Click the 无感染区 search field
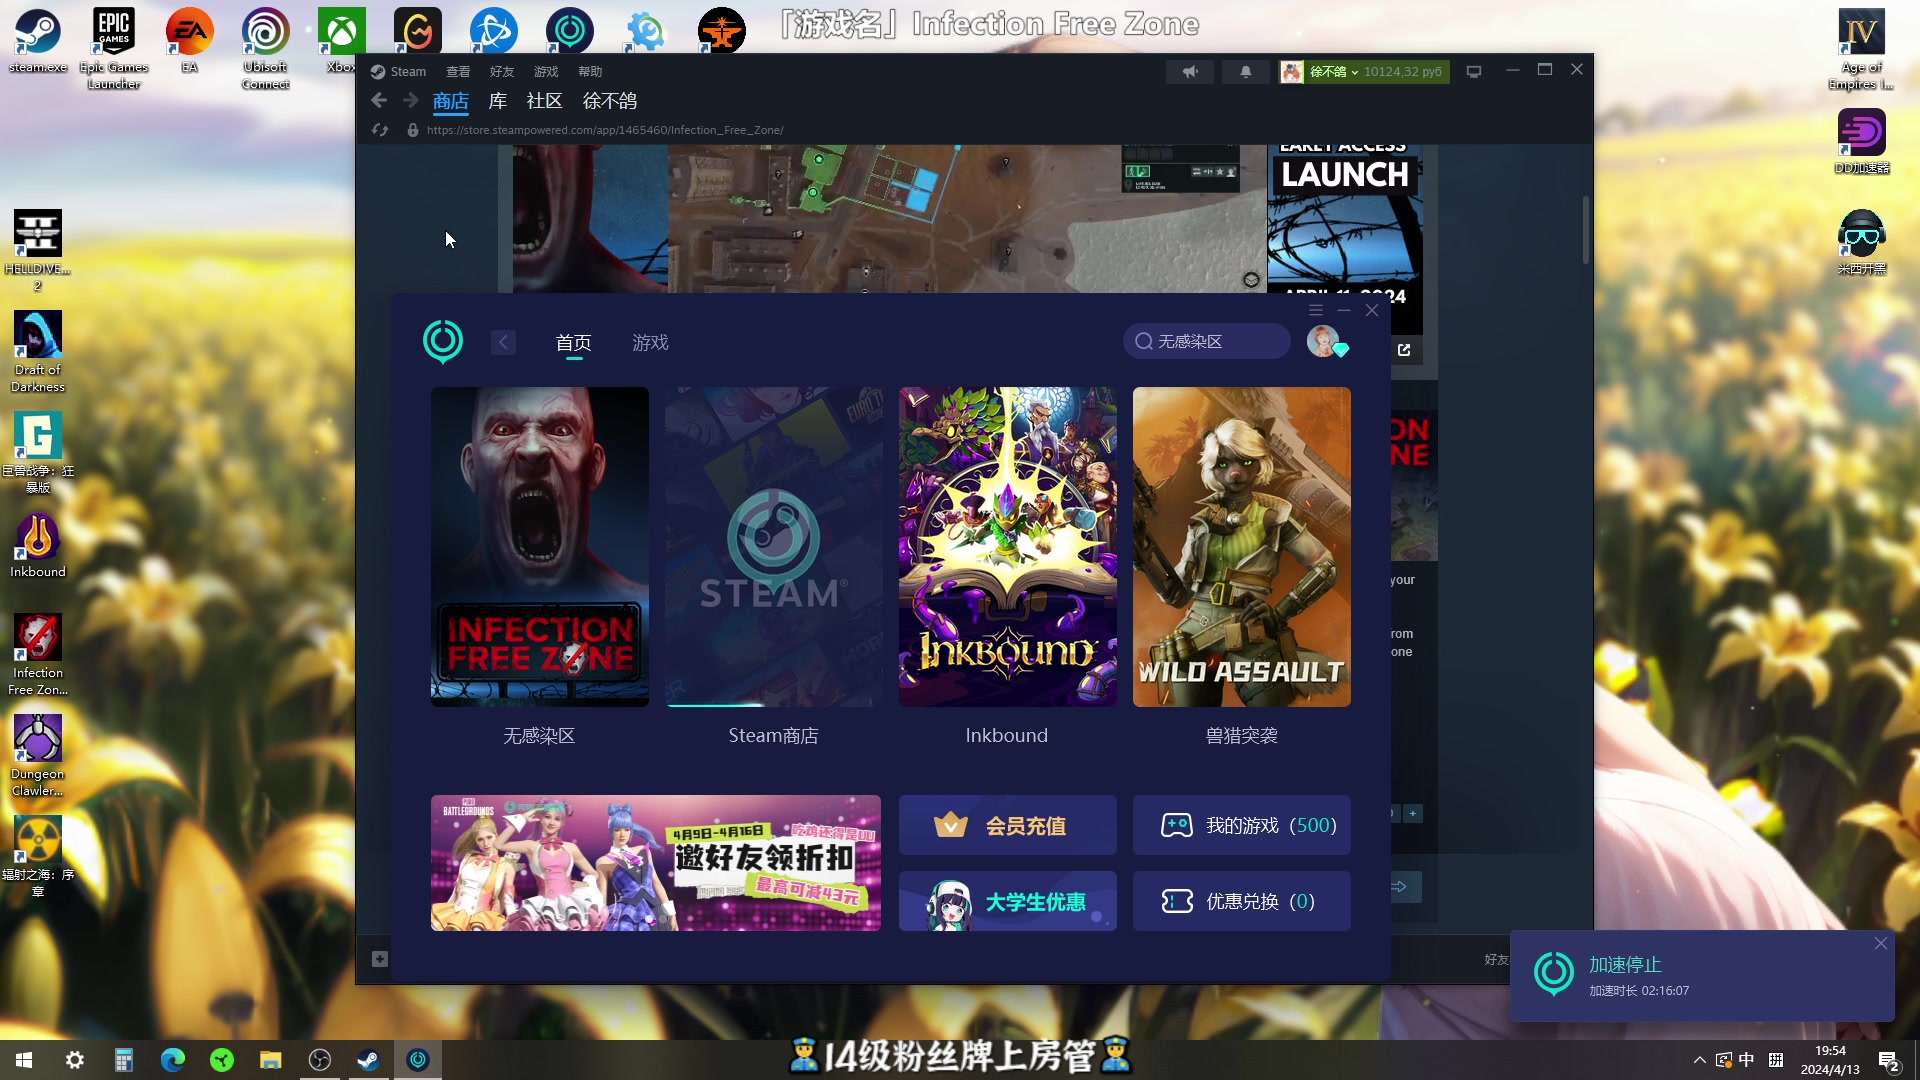 point(1207,341)
